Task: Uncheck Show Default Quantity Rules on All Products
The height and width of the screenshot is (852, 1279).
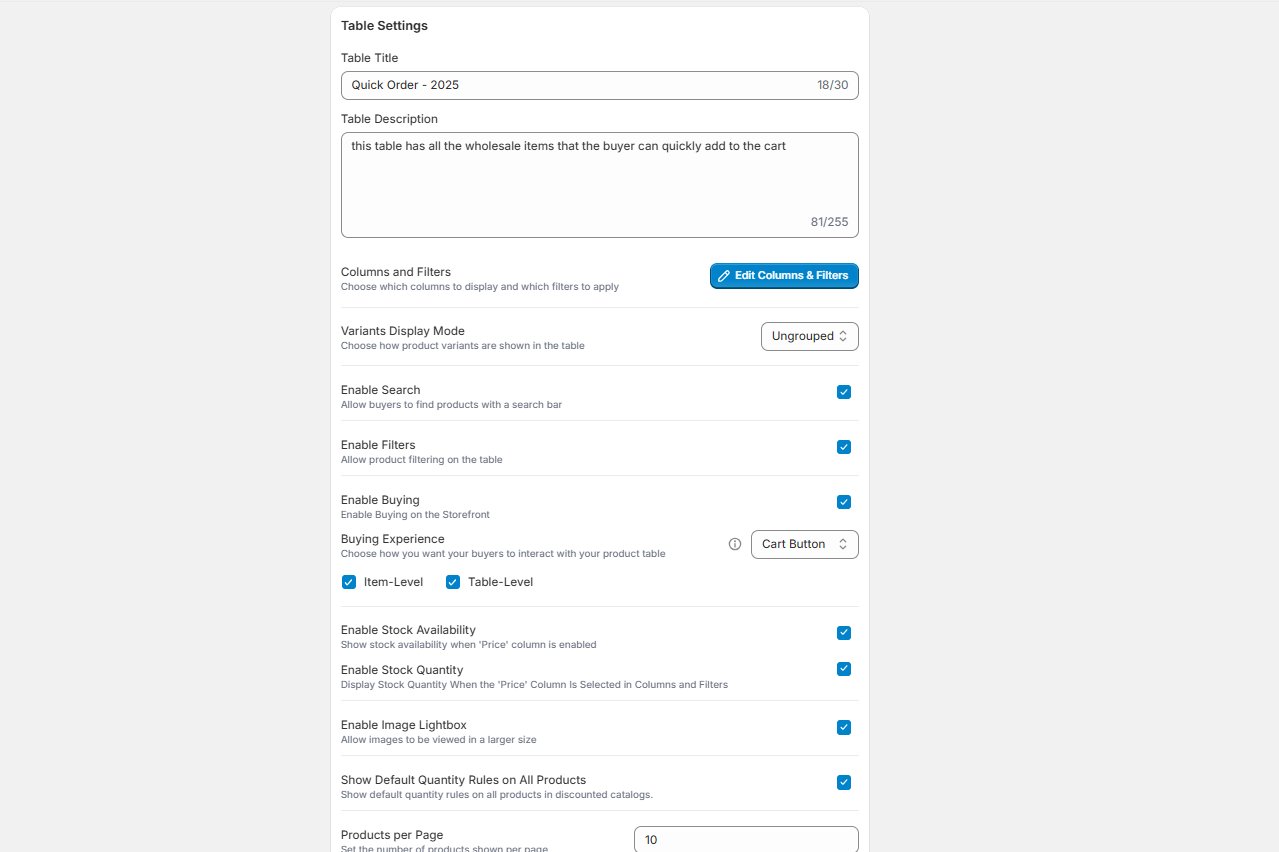Action: pos(844,782)
